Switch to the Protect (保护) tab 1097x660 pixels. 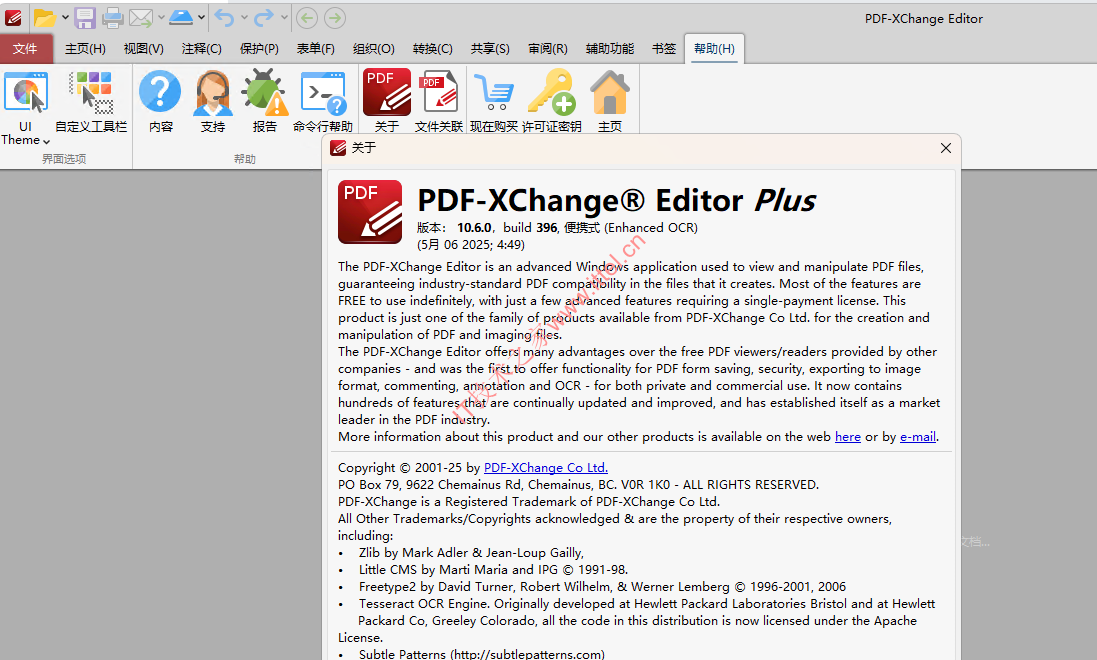(x=259, y=49)
